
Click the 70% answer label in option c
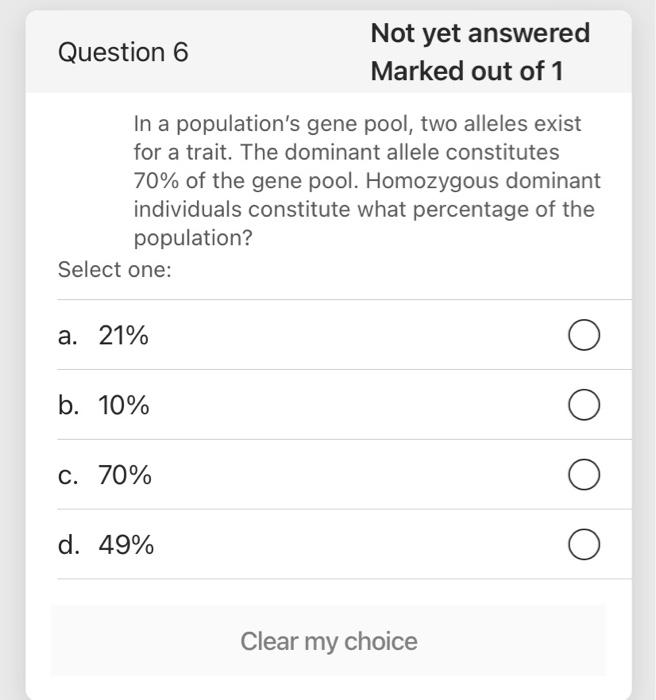(x=125, y=475)
